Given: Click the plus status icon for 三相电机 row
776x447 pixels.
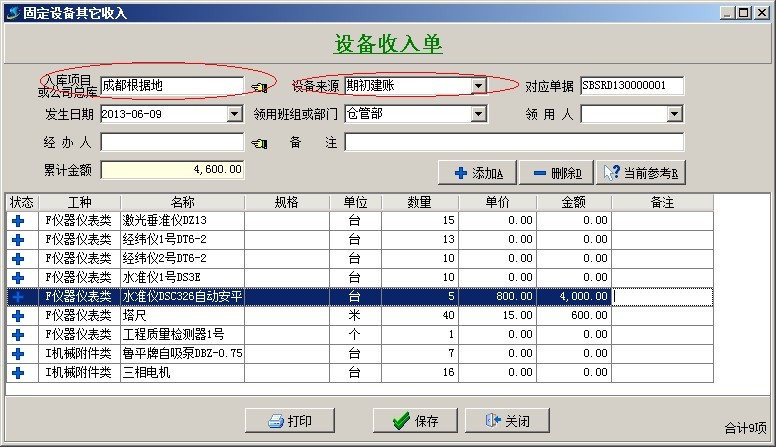Looking at the screenshot, I should pos(18,372).
